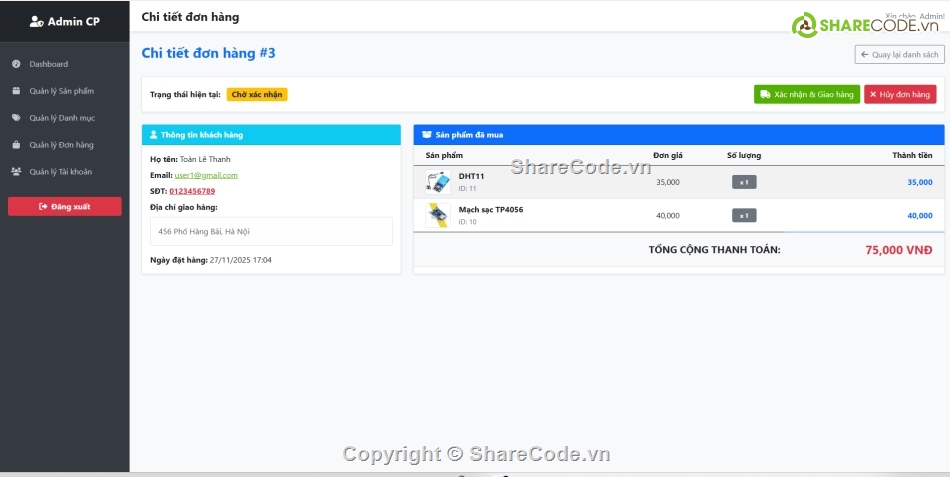Click the ID: 11 label

[x=467, y=188]
